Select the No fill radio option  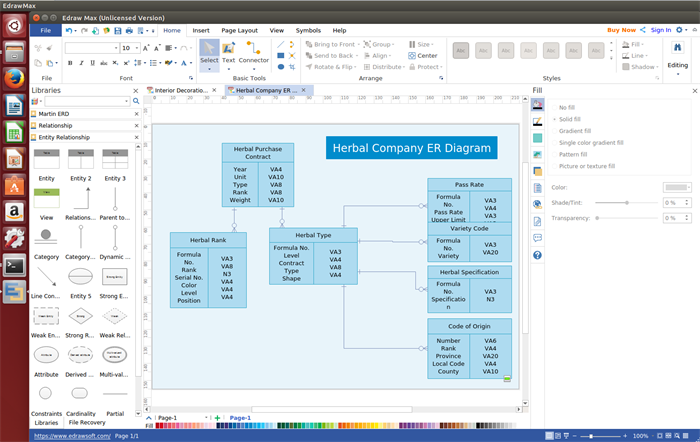567,107
